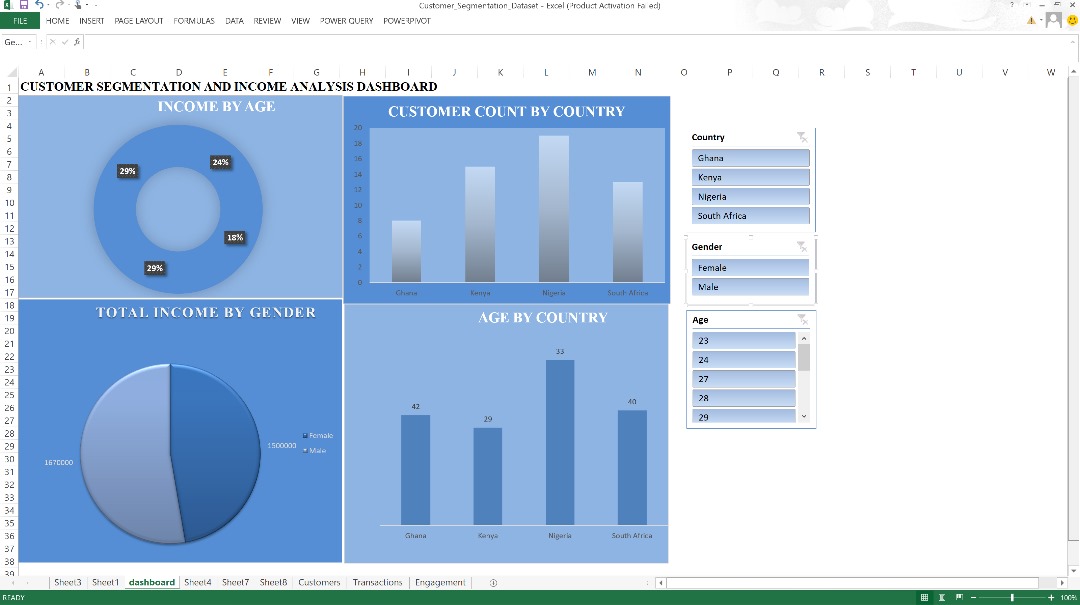The height and width of the screenshot is (605, 1080).
Task: Click the Save icon in quick access toolbar
Action: pos(23,5)
